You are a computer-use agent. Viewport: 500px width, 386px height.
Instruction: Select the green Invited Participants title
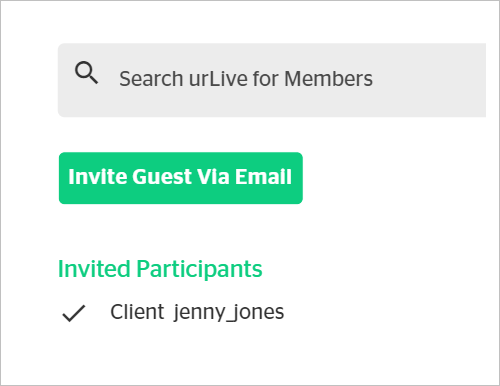(x=160, y=269)
